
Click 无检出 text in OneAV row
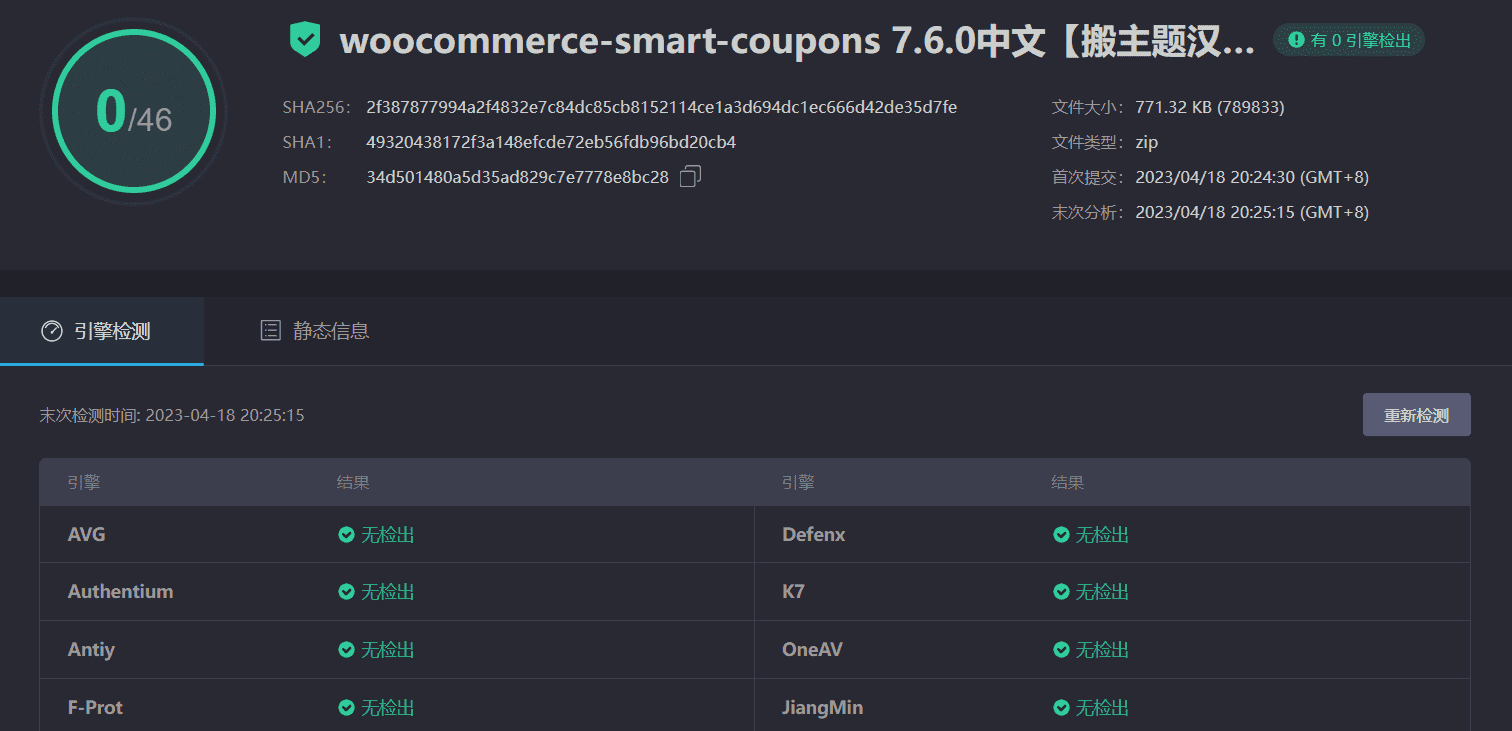tap(1102, 650)
